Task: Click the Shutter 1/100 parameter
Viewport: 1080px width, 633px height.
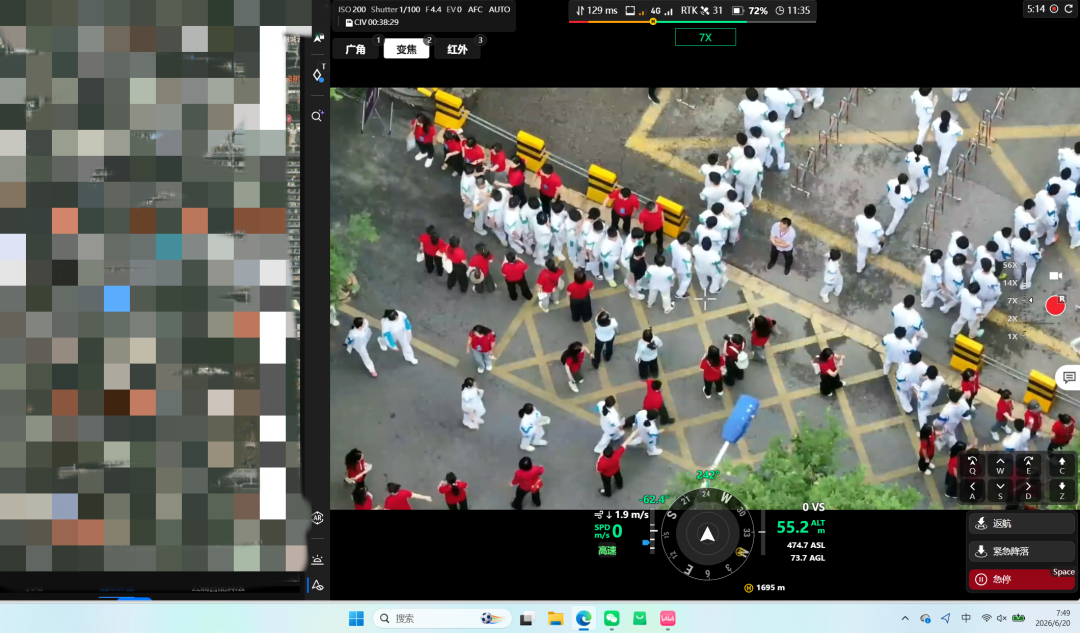Action: 395,10
